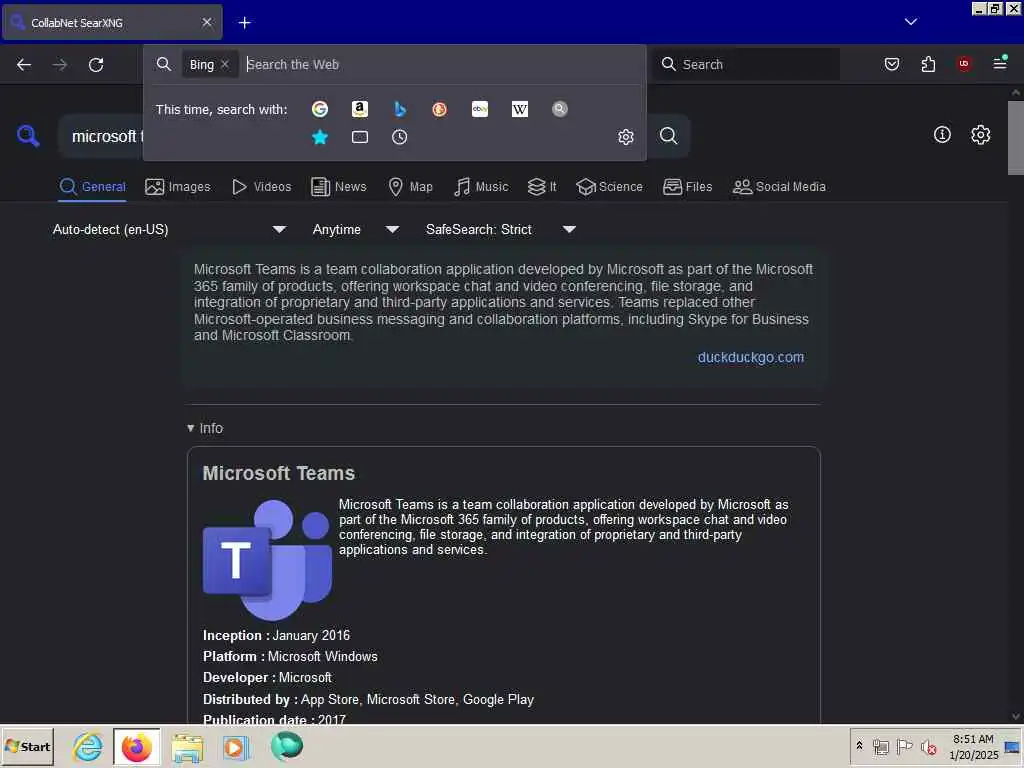Switch to IT category

click(542, 187)
